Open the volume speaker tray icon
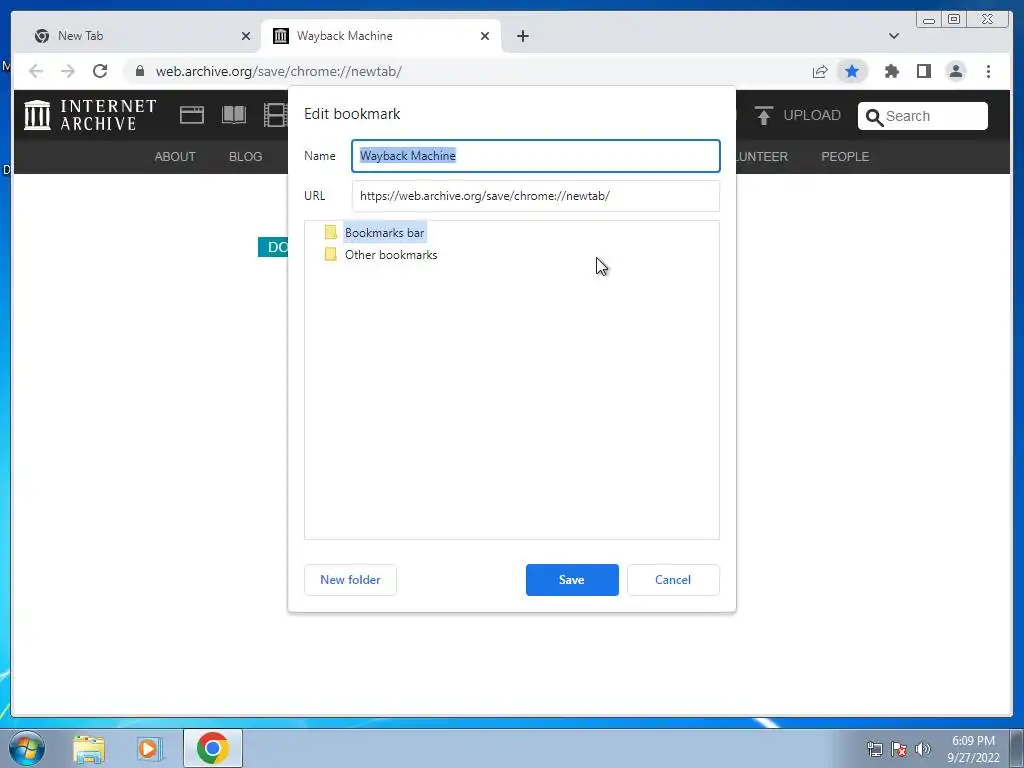Viewport: 1024px width, 768px height. coord(923,749)
